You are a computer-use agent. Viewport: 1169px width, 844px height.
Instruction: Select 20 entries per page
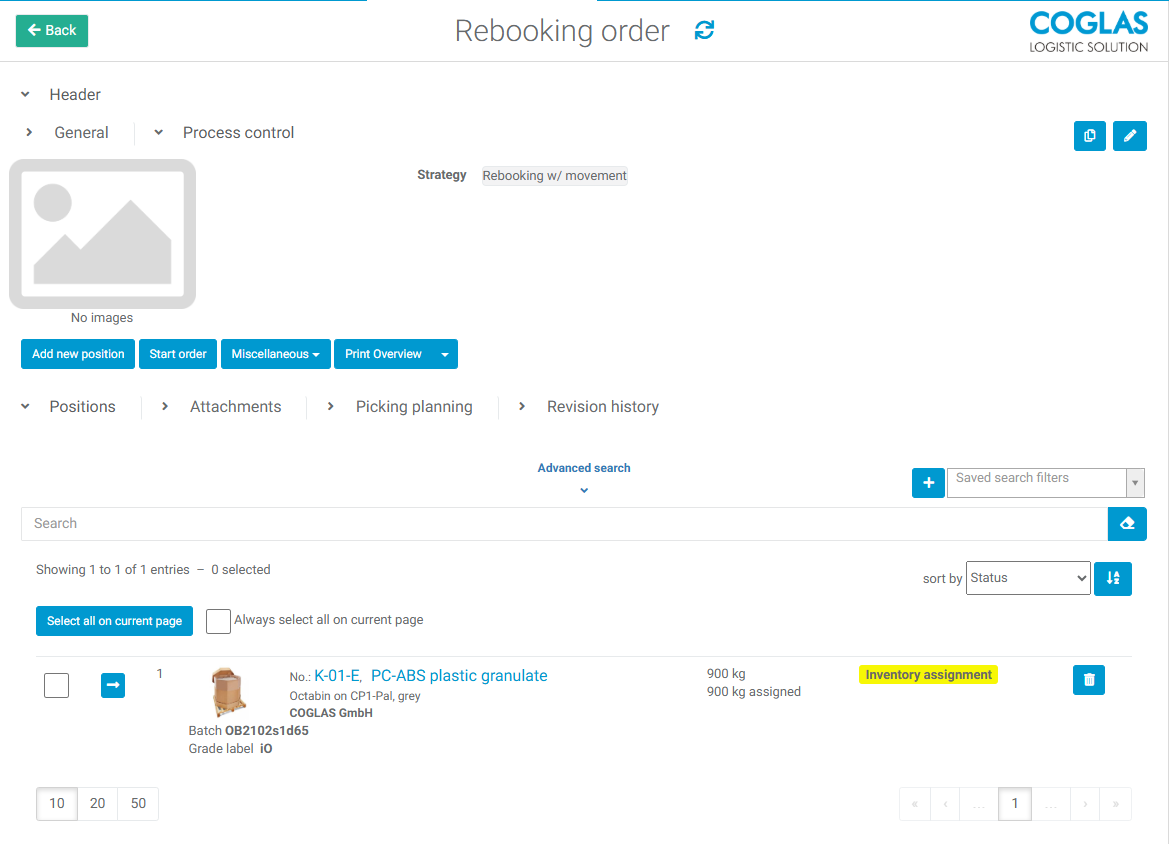(x=97, y=804)
